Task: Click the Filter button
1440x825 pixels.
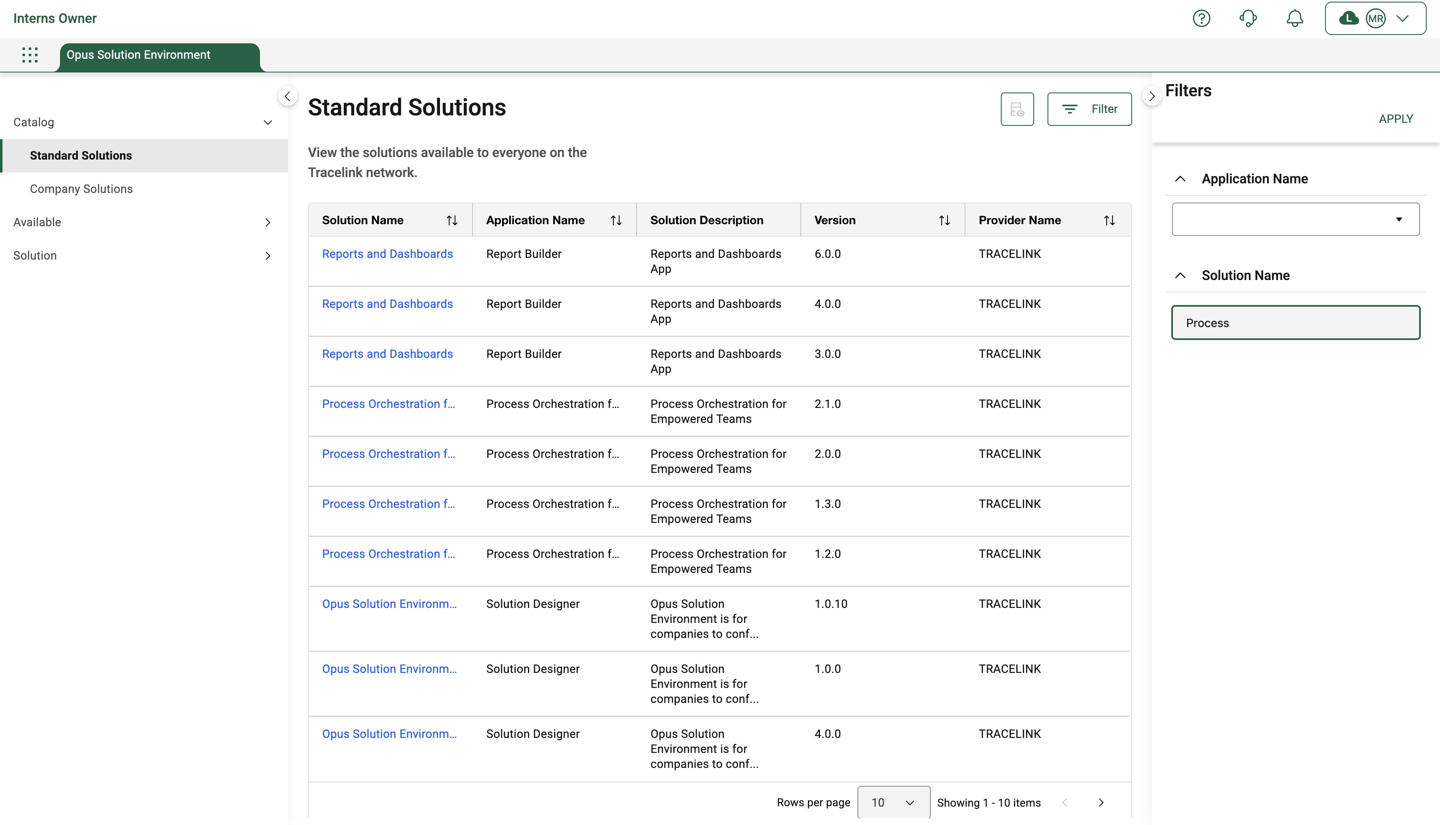Action: [x=1089, y=109]
